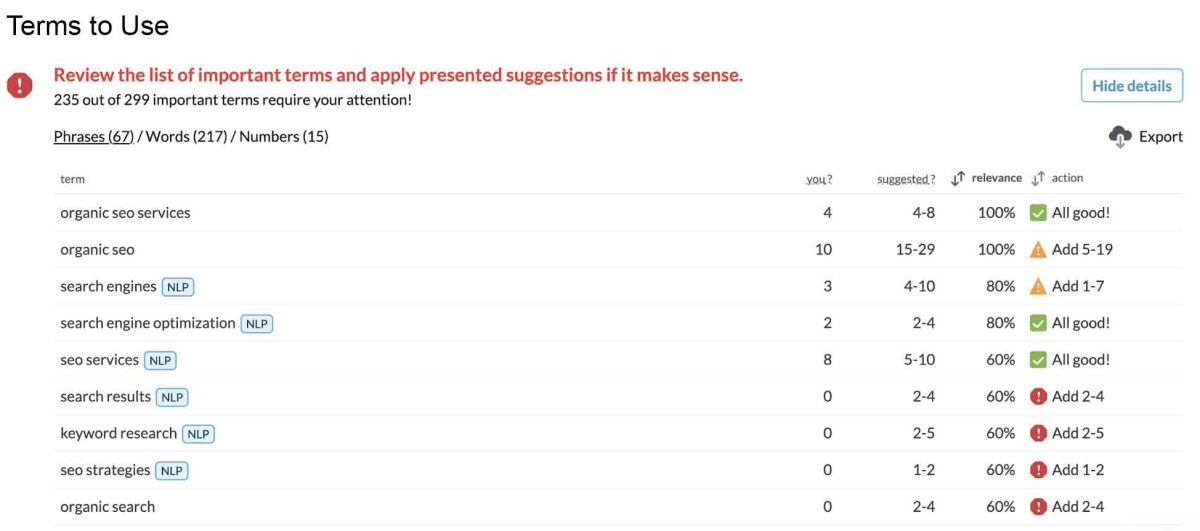
Task: Click the Export cloud download icon
Action: [x=1120, y=137]
